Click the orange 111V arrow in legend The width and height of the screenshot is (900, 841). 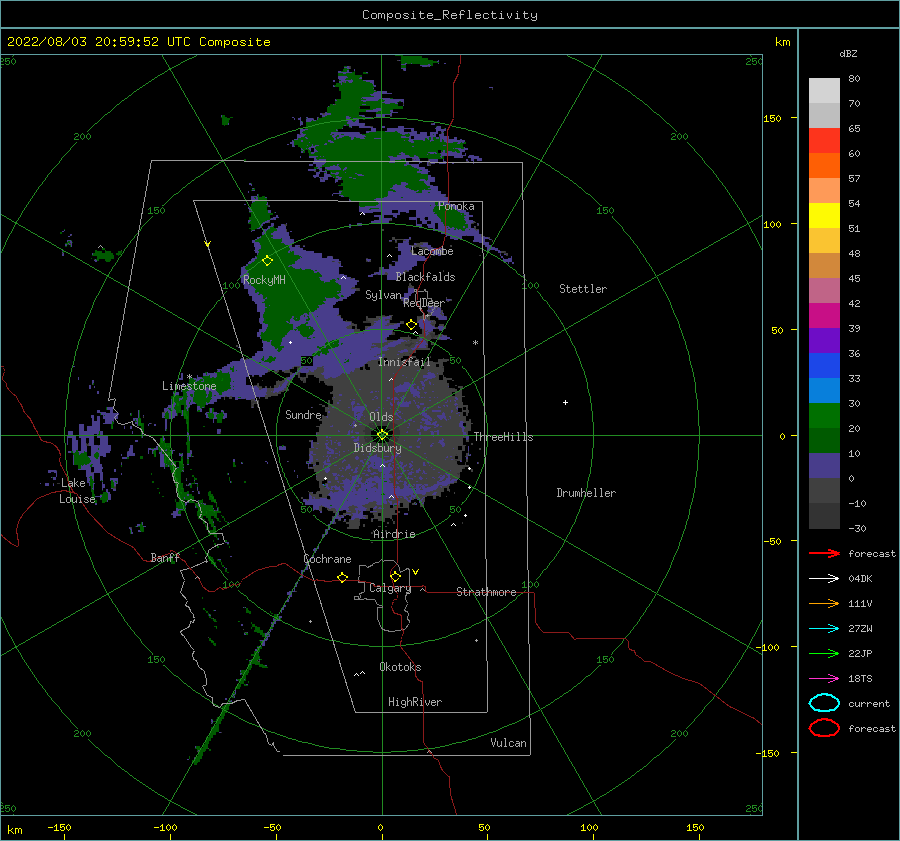click(x=824, y=603)
